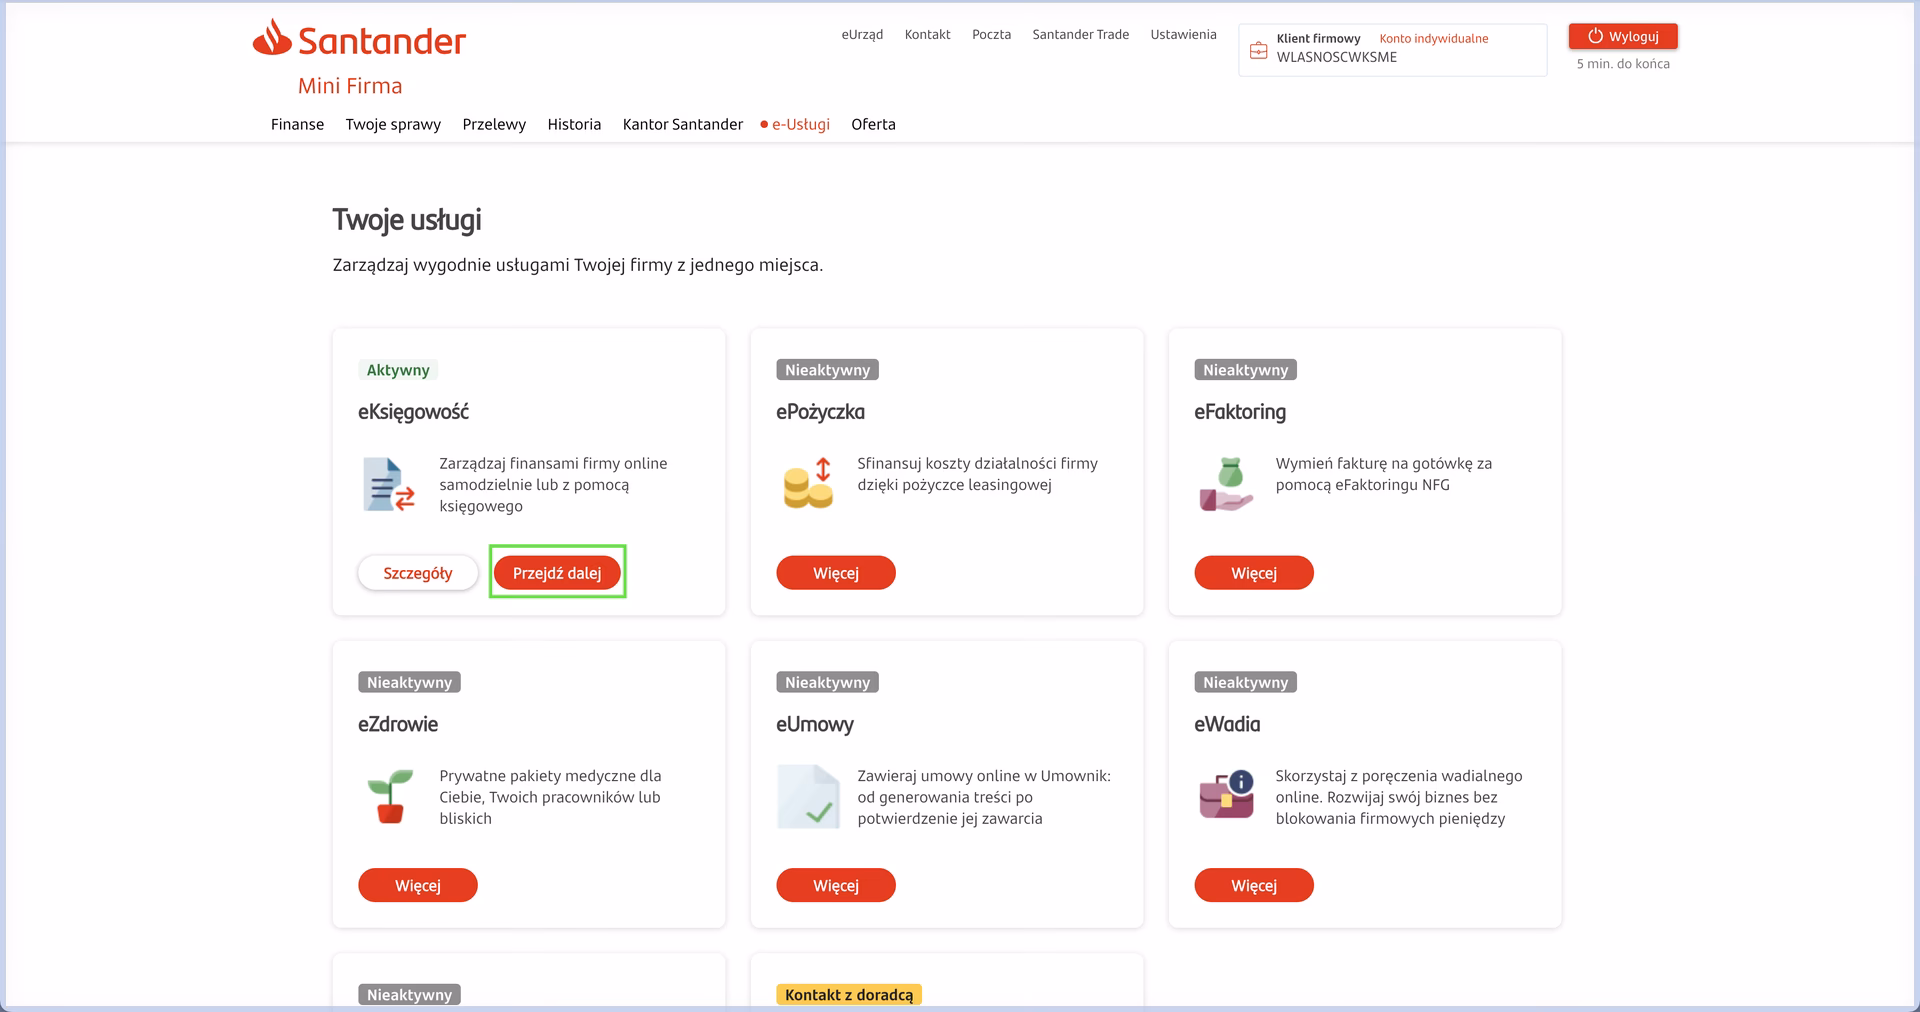The width and height of the screenshot is (1920, 1012).
Task: Select the Oferta menu item
Action: point(873,125)
